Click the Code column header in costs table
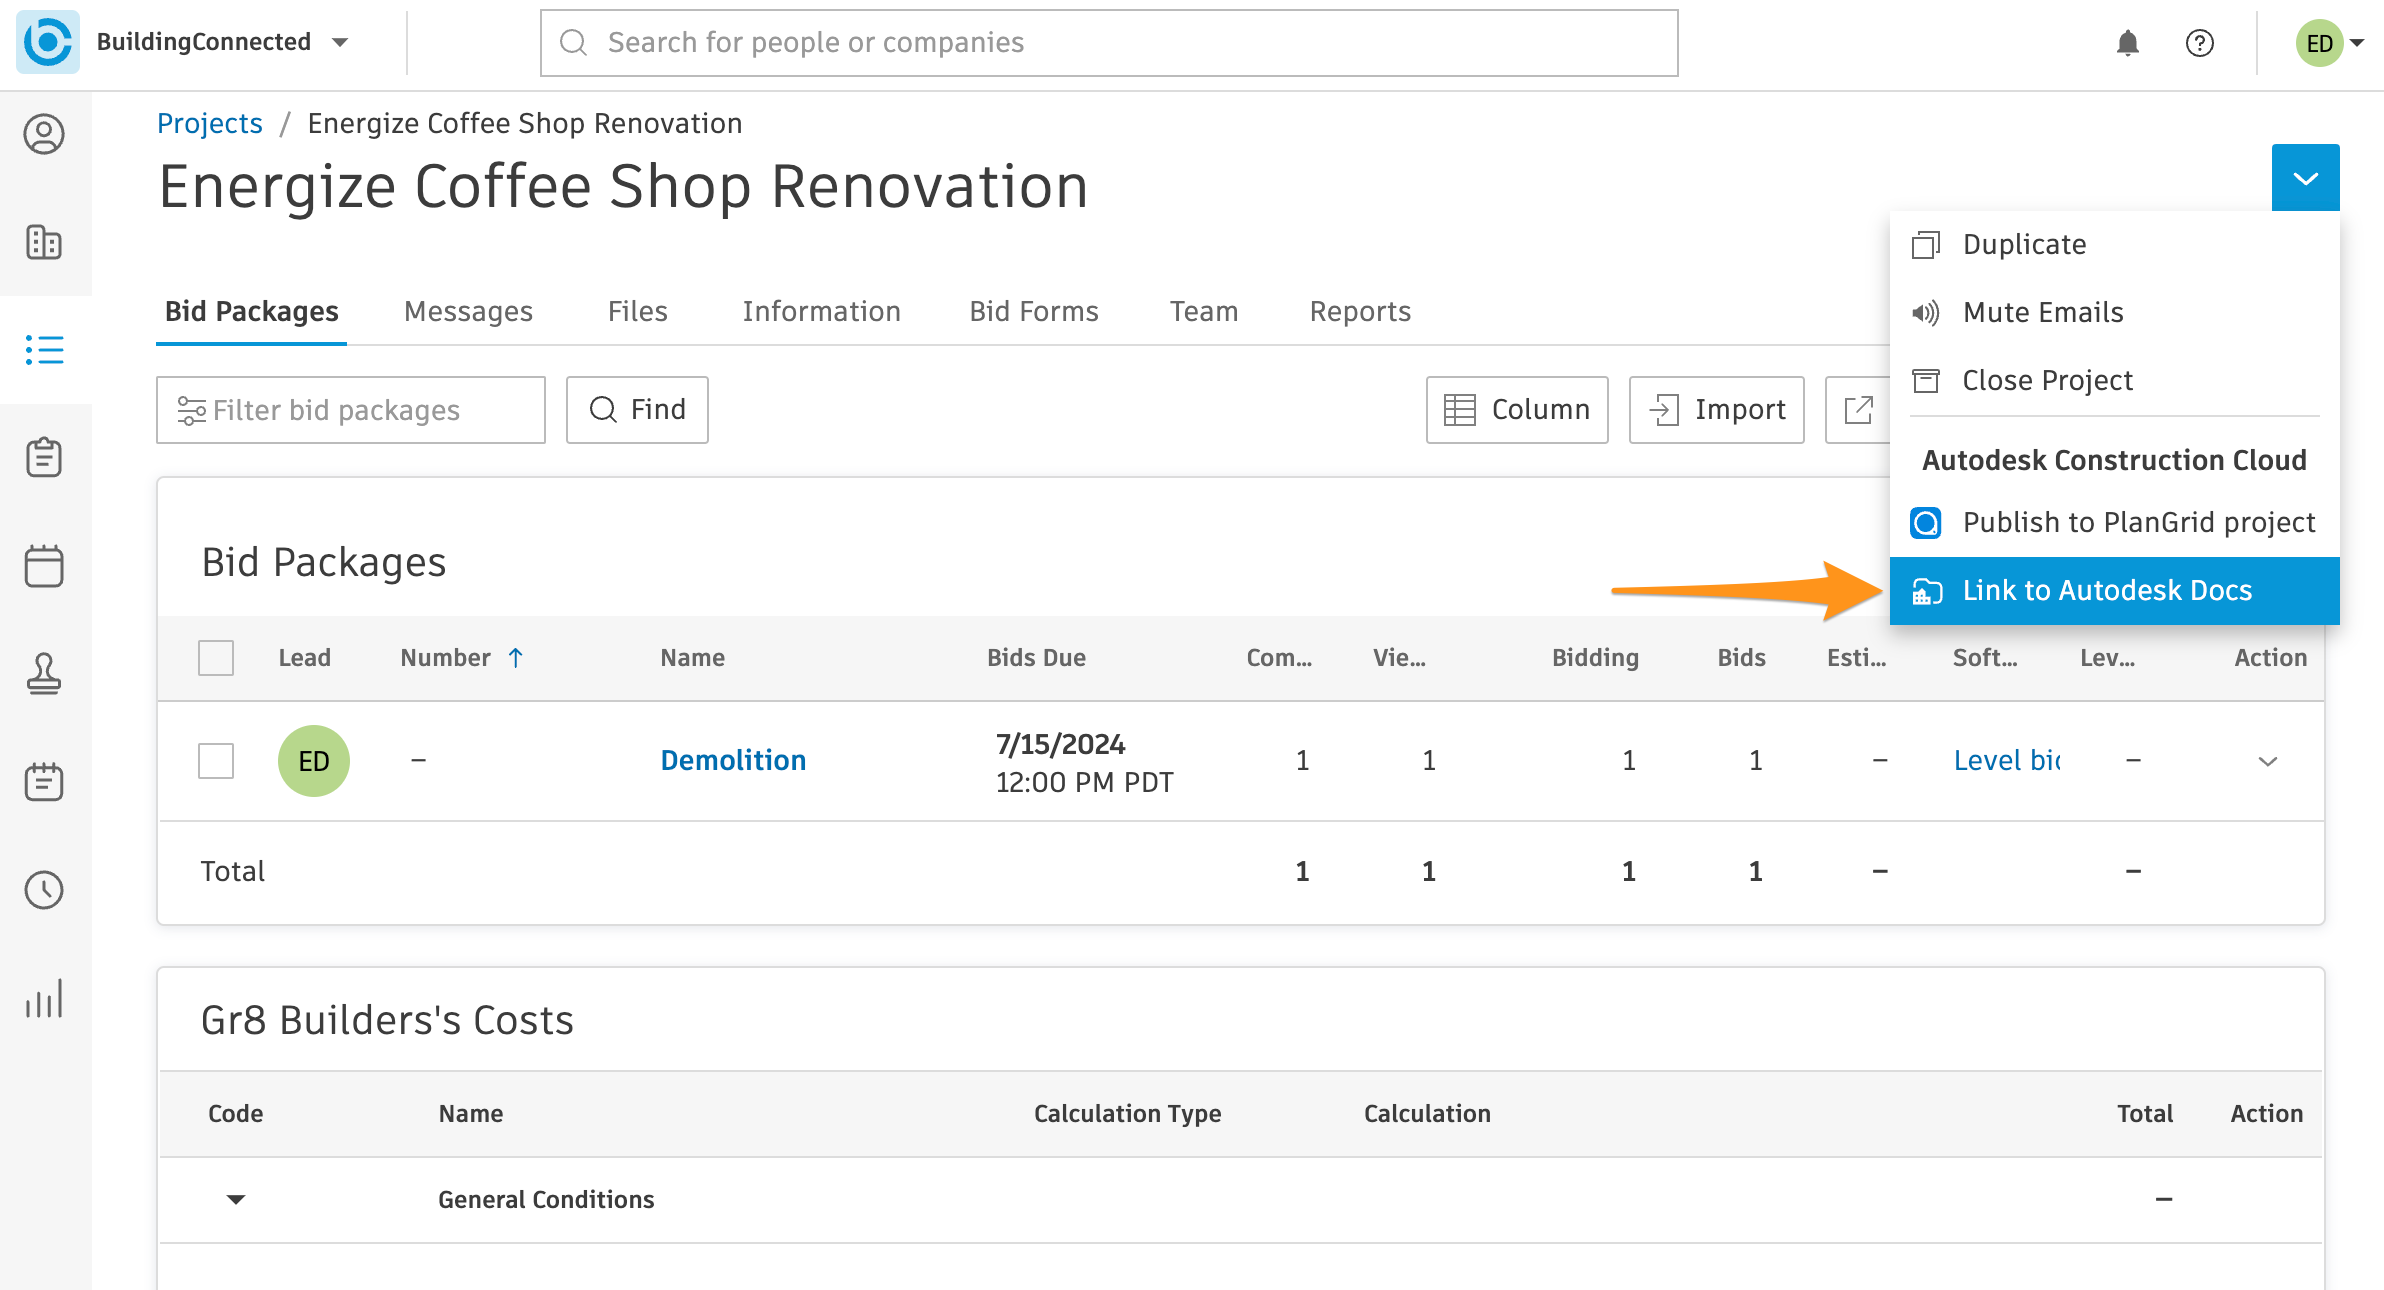The width and height of the screenshot is (2384, 1290). (x=235, y=1114)
